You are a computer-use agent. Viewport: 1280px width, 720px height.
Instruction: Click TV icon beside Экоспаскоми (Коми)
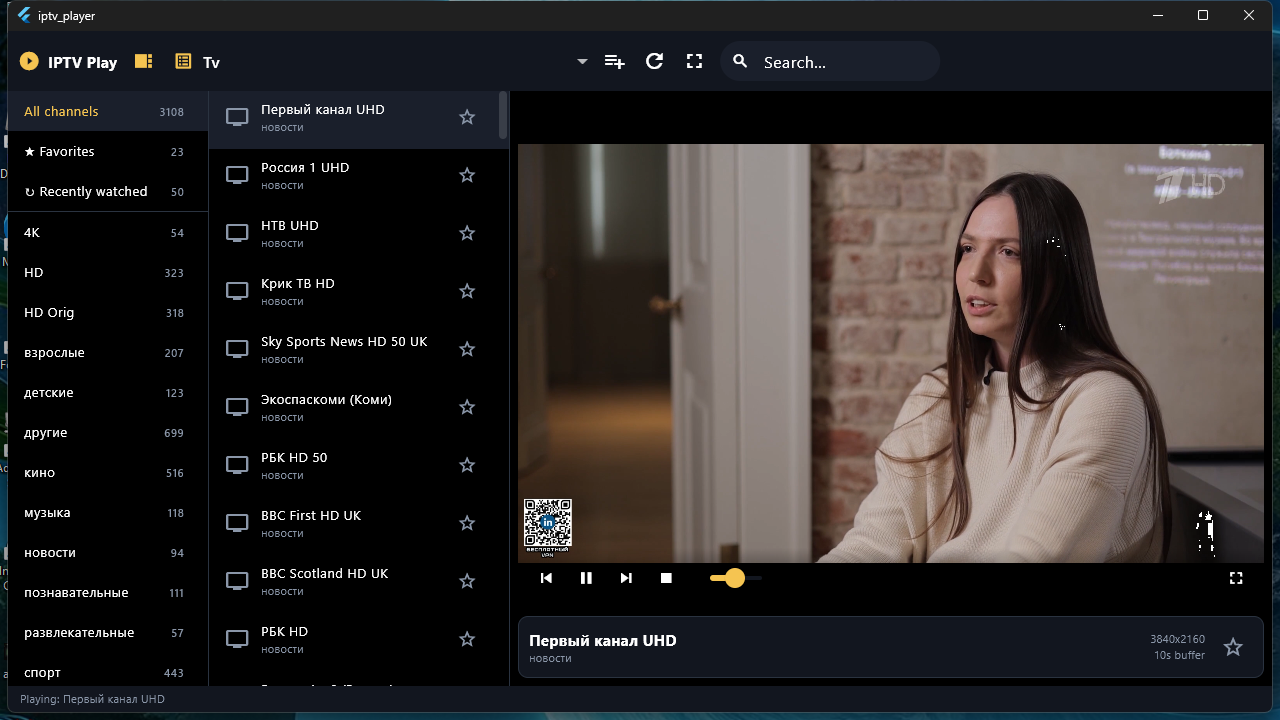237,407
